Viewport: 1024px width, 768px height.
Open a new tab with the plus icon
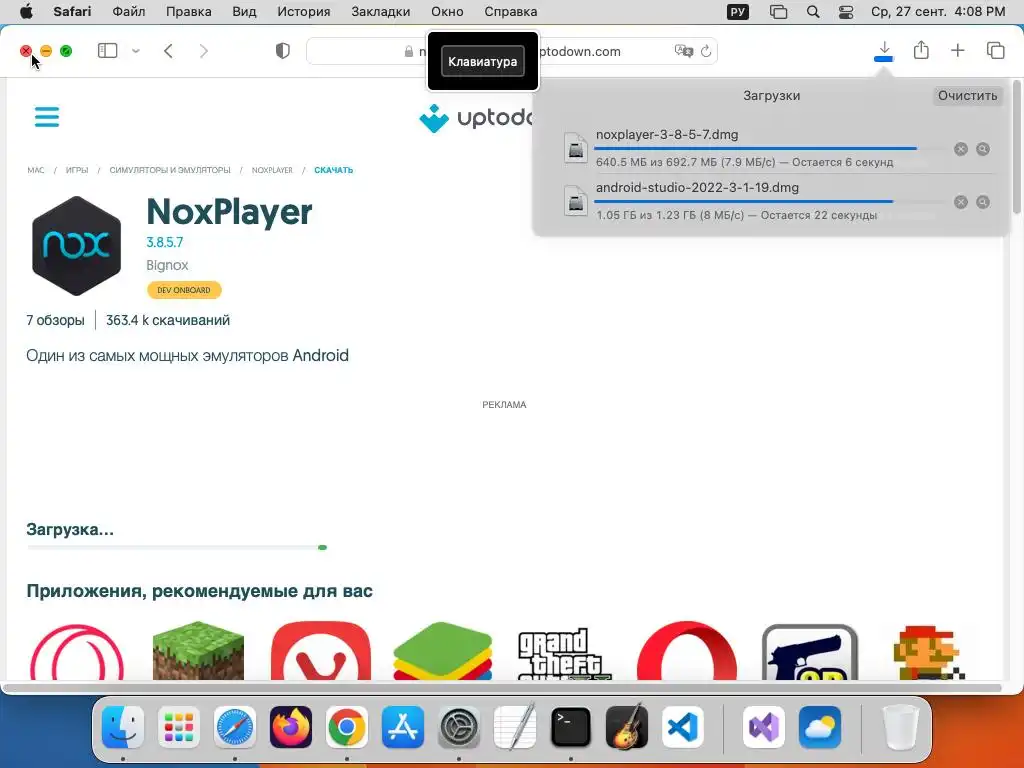[957, 50]
